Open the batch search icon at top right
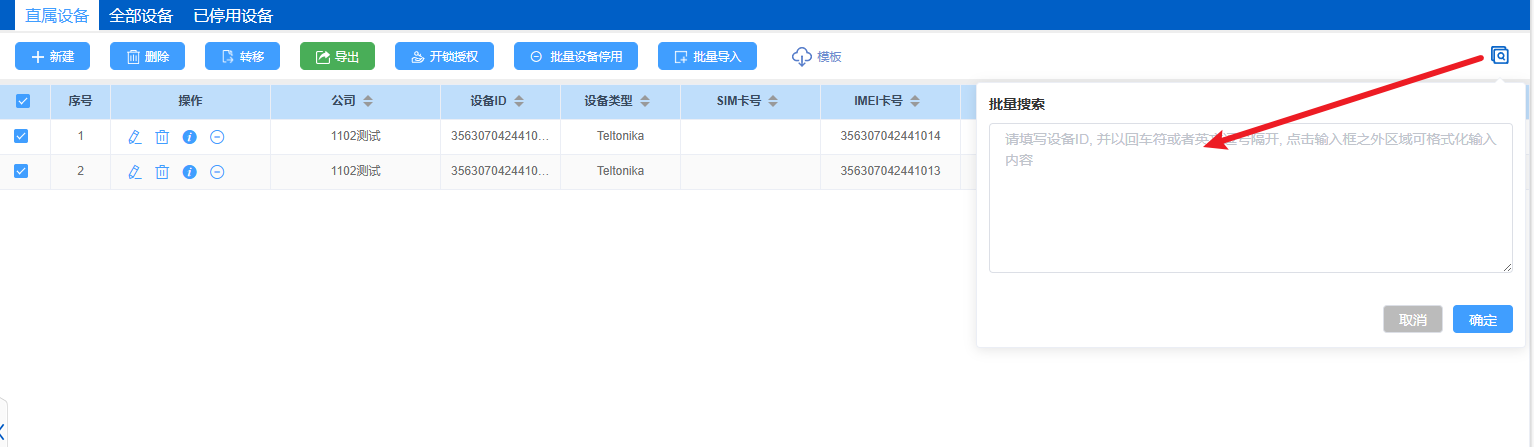This screenshot has width=1534, height=447. [1499, 55]
